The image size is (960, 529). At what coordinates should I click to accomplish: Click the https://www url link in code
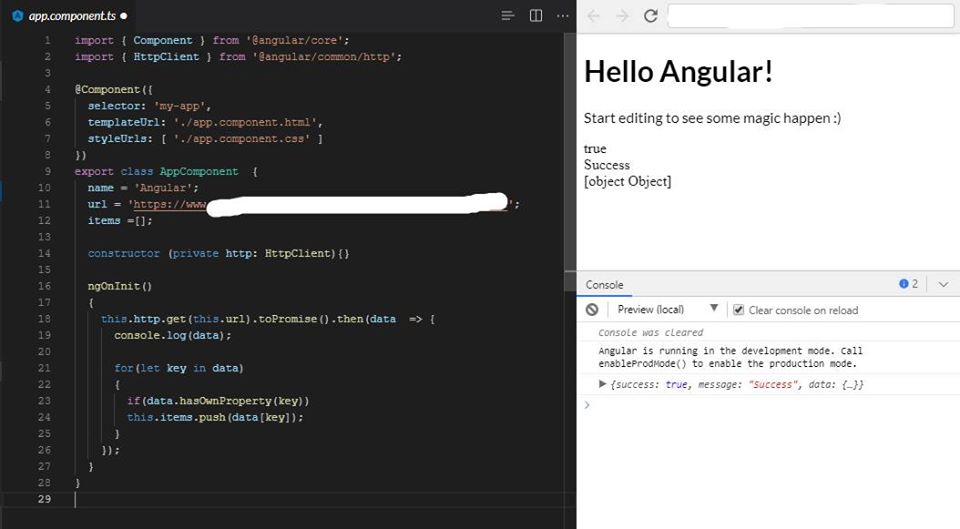[x=170, y=204]
